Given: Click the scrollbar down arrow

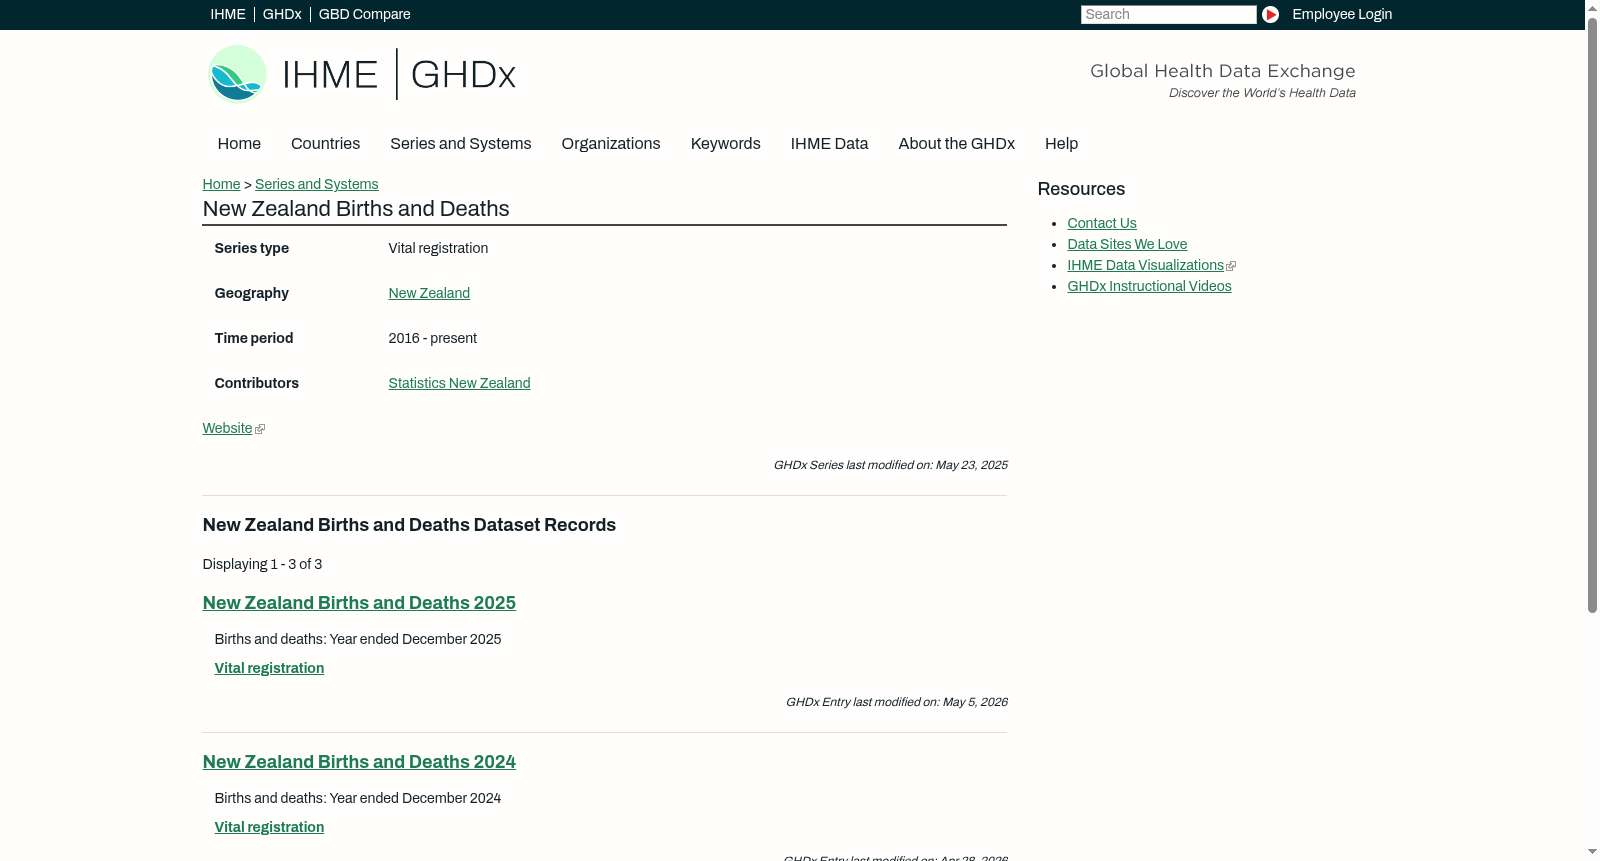Looking at the screenshot, I should click(x=1592, y=853).
